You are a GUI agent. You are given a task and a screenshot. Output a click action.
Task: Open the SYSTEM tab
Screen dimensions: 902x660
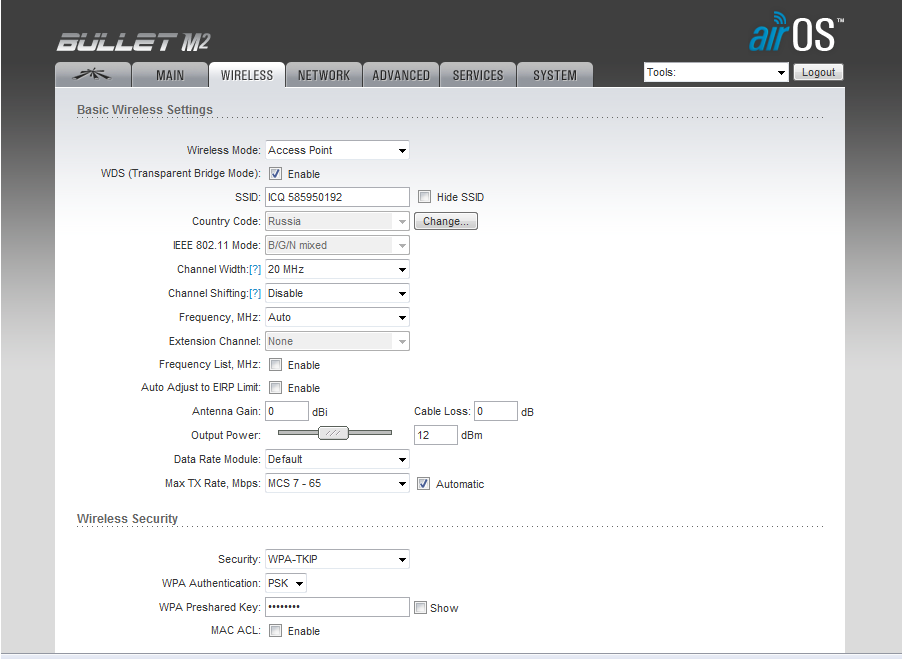(x=555, y=75)
